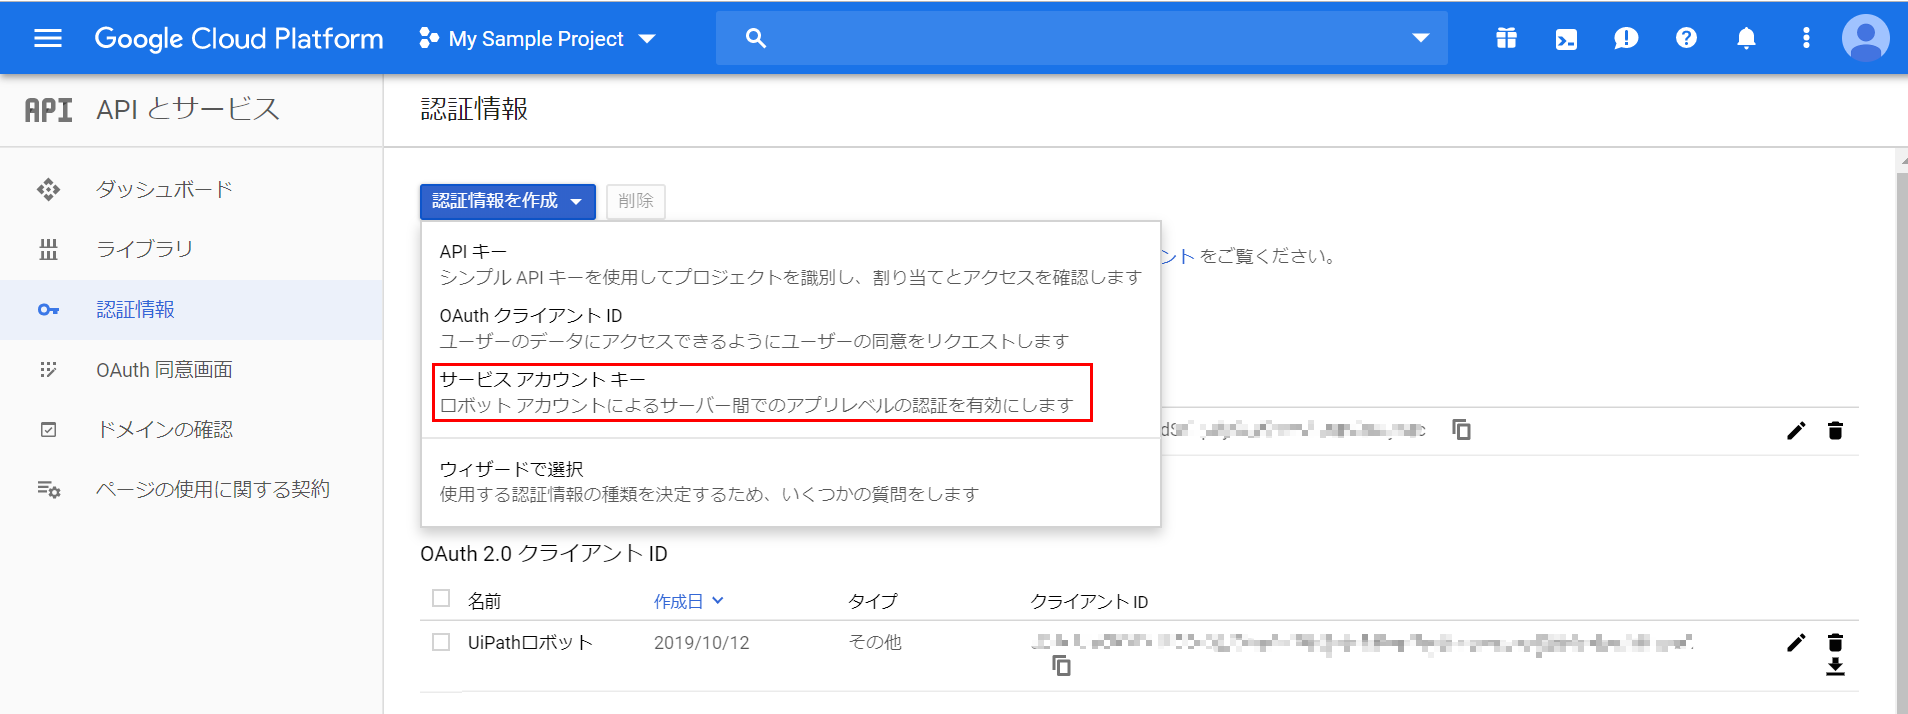Click the user account avatar
Viewport: 1908px width, 714px height.
(1865, 38)
